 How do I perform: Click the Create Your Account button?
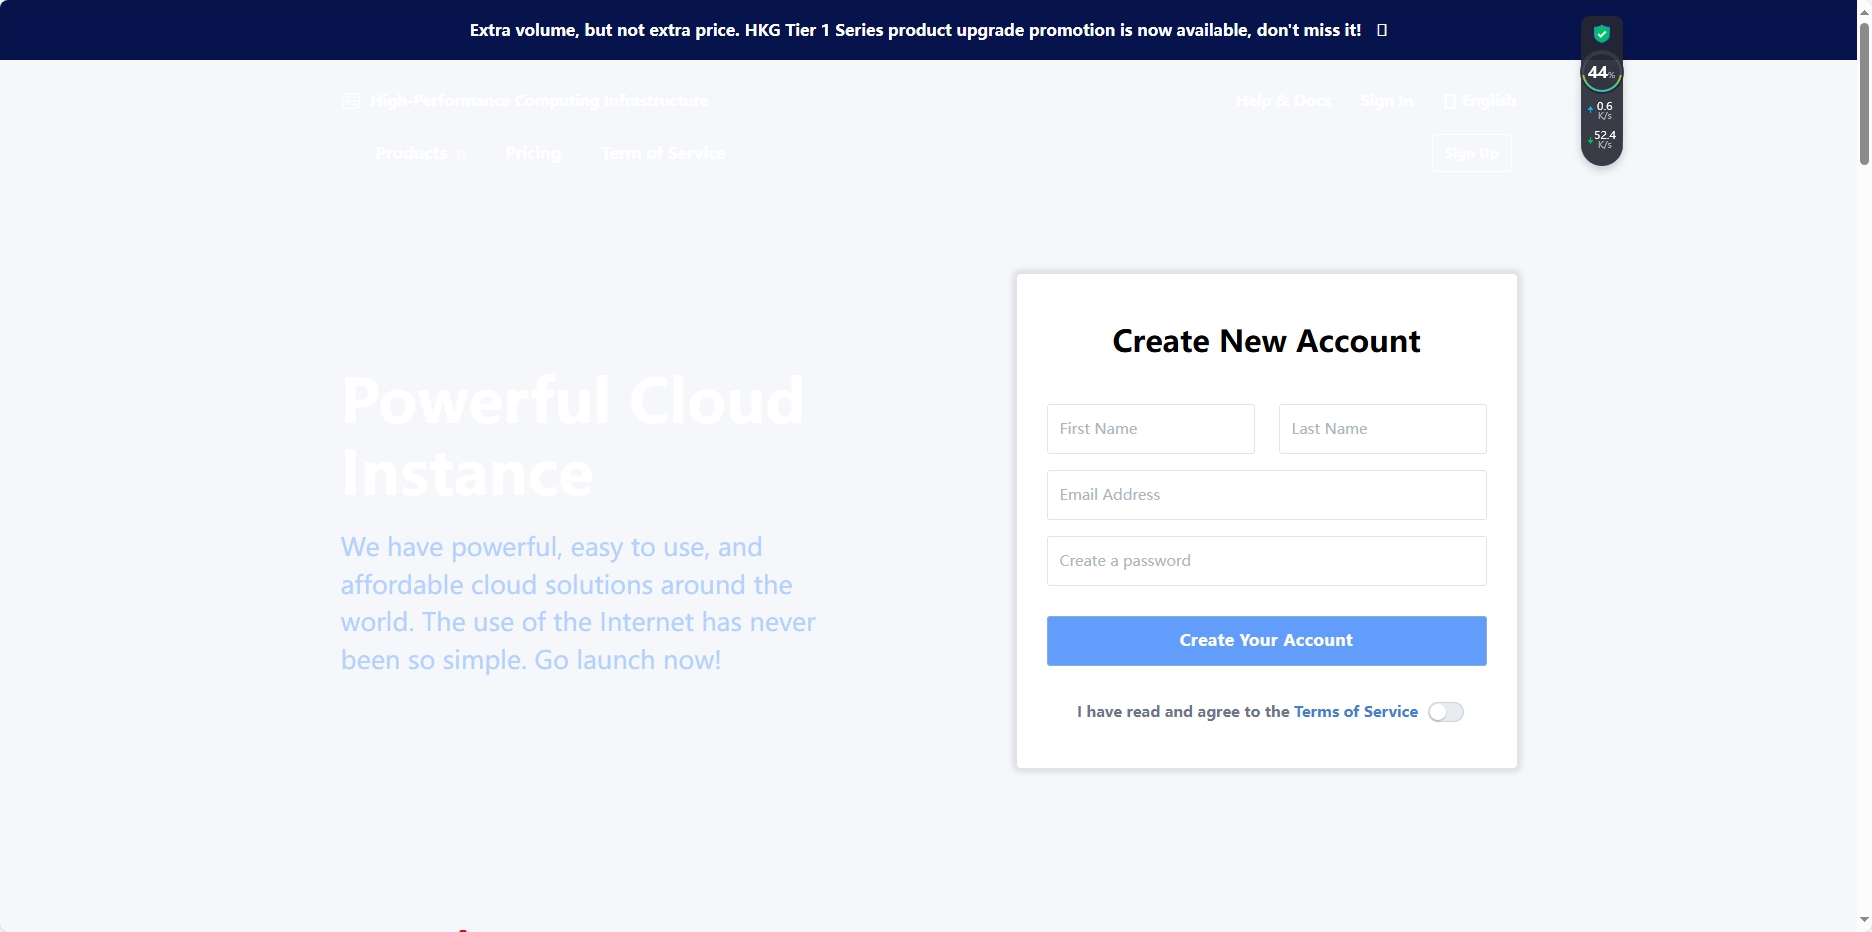coord(1266,641)
